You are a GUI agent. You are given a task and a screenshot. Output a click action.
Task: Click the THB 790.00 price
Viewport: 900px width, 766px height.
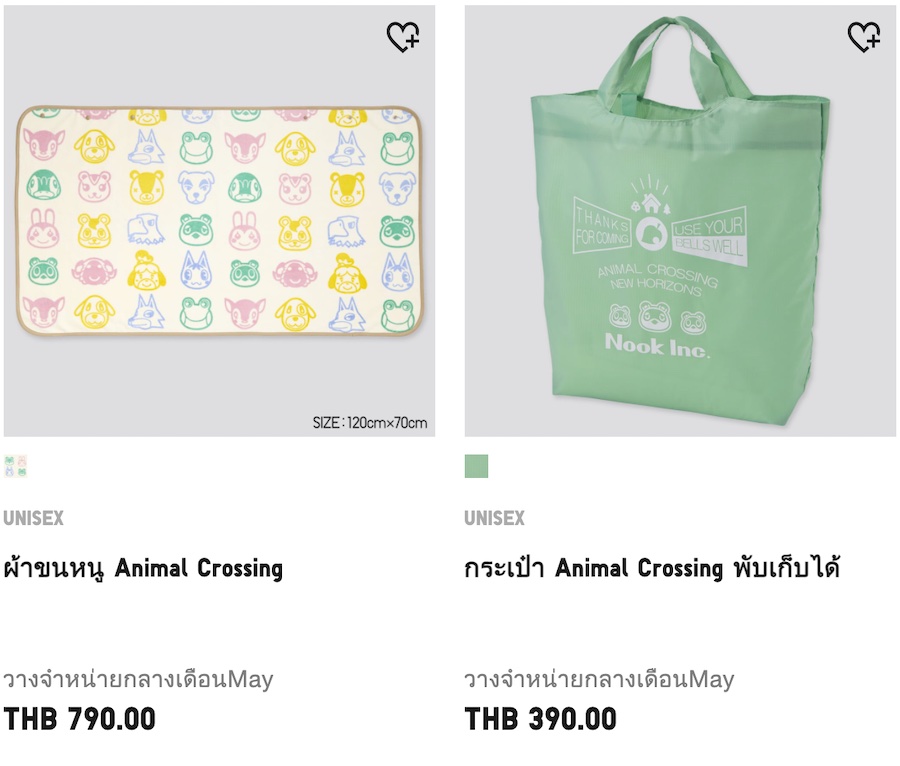[79, 719]
